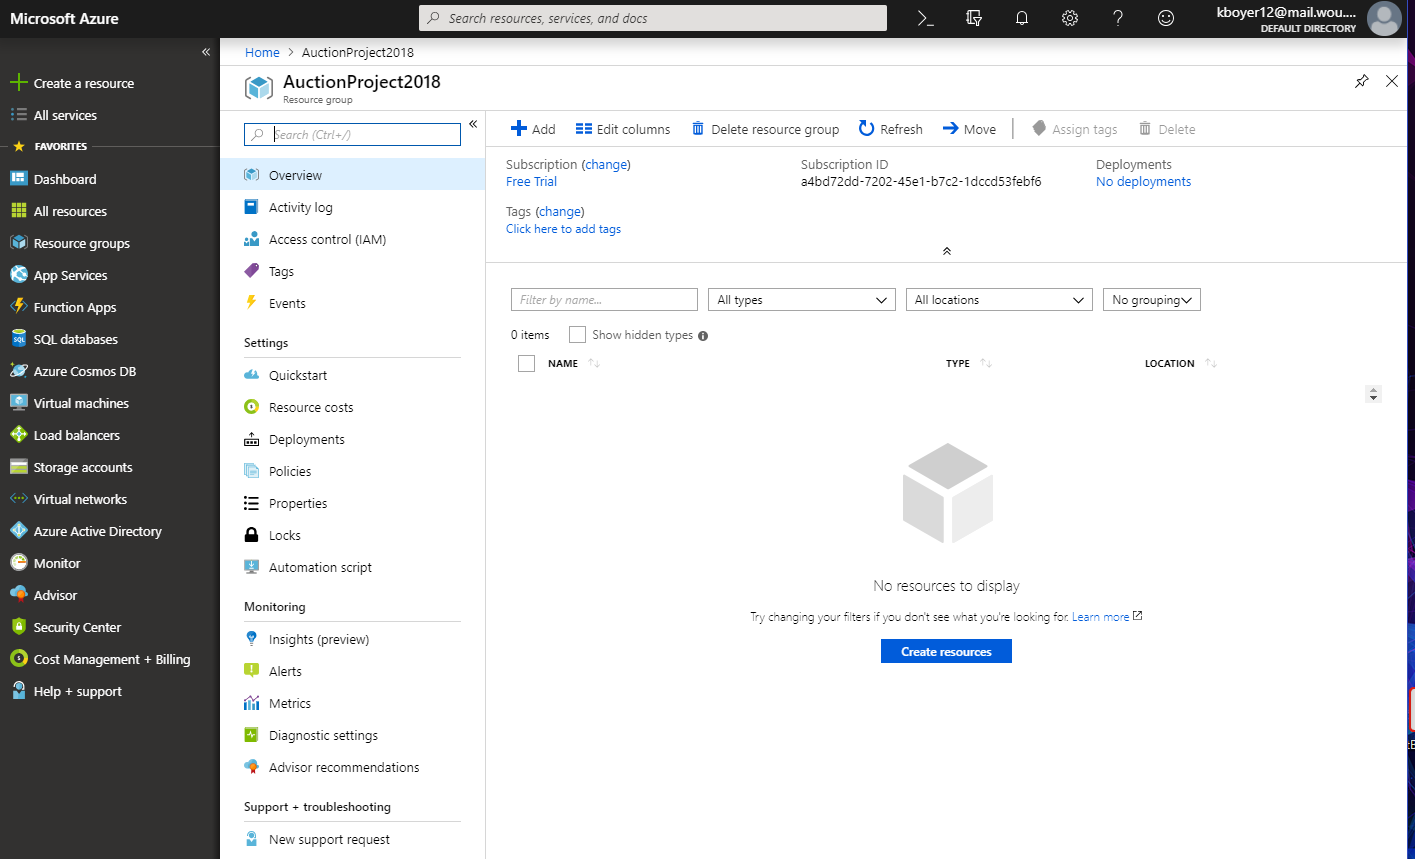Click Delete resource group
The image size is (1415, 859).
pyautogui.click(x=765, y=129)
